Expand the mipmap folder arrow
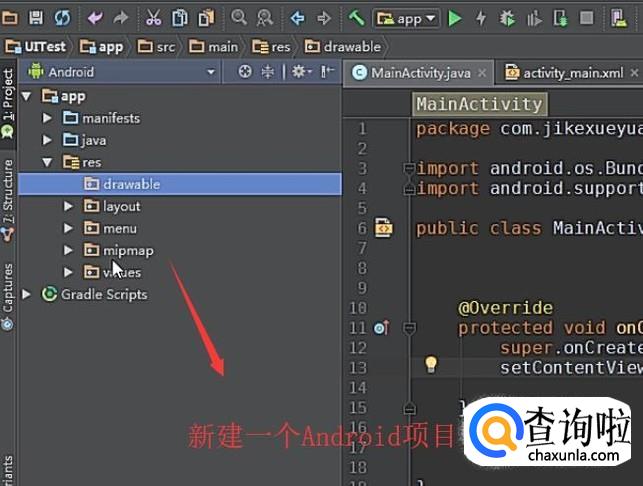Viewport: 643px width, 486px height. pos(68,250)
